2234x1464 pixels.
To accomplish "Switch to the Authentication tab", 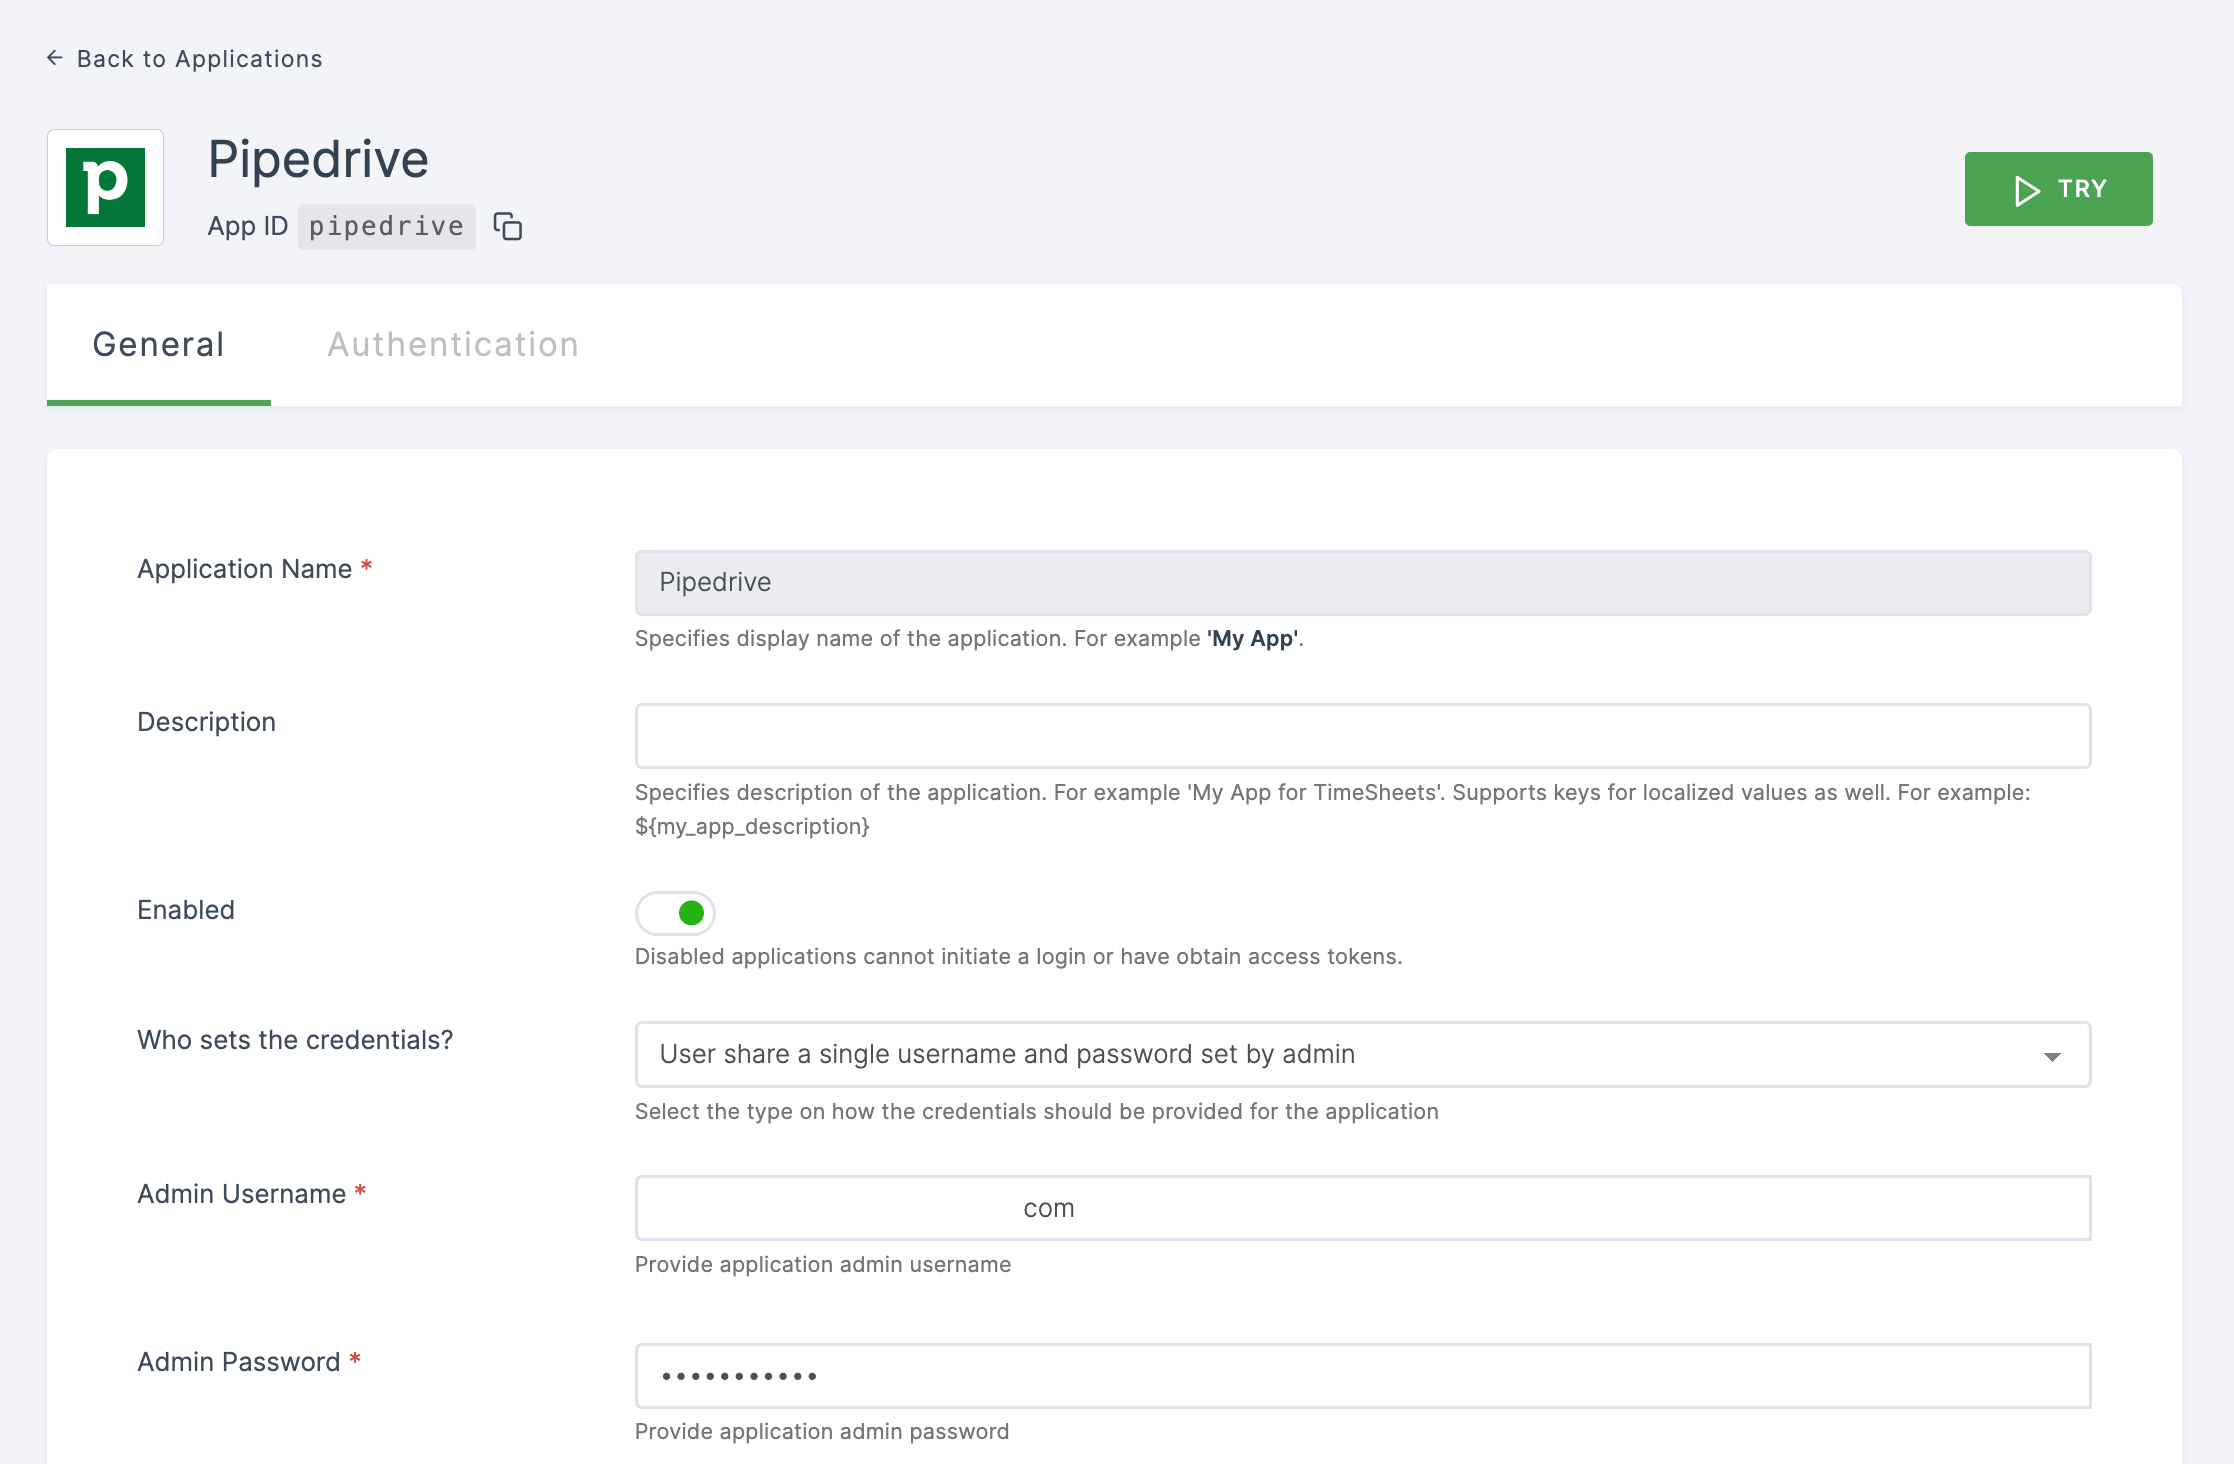I will [x=453, y=344].
